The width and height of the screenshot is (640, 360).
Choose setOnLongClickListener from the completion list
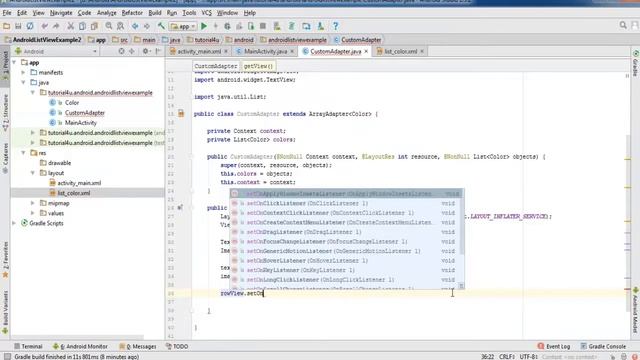(345, 280)
